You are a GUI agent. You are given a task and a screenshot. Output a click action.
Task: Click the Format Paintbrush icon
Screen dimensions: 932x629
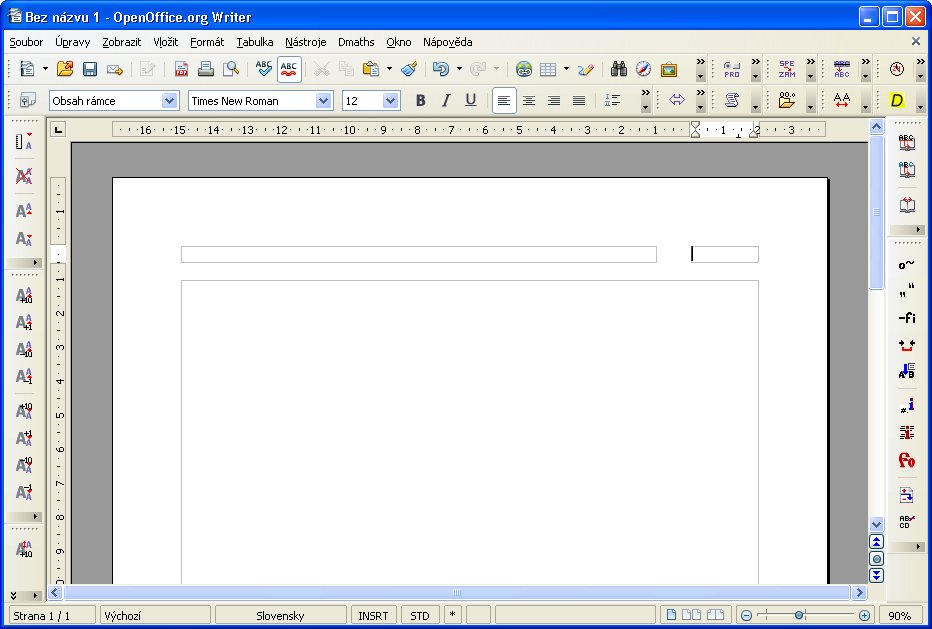pos(409,69)
